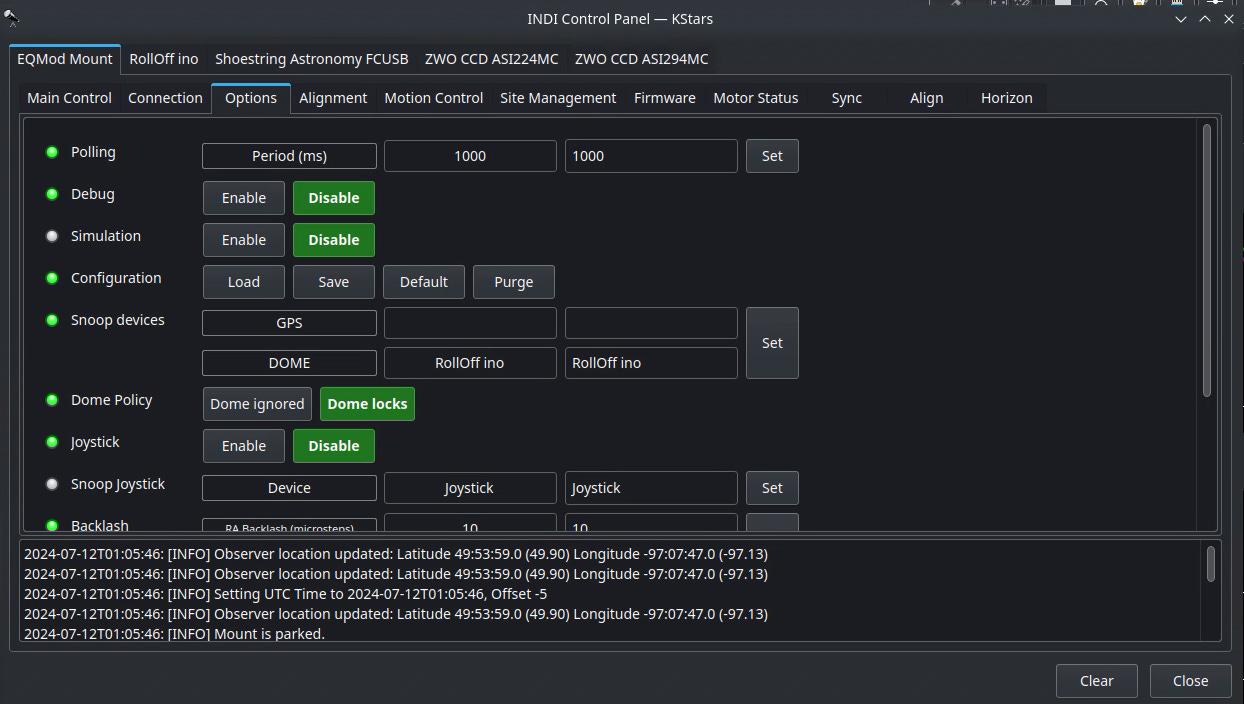Enable Simulation mode
The height and width of the screenshot is (704, 1244).
(x=244, y=240)
